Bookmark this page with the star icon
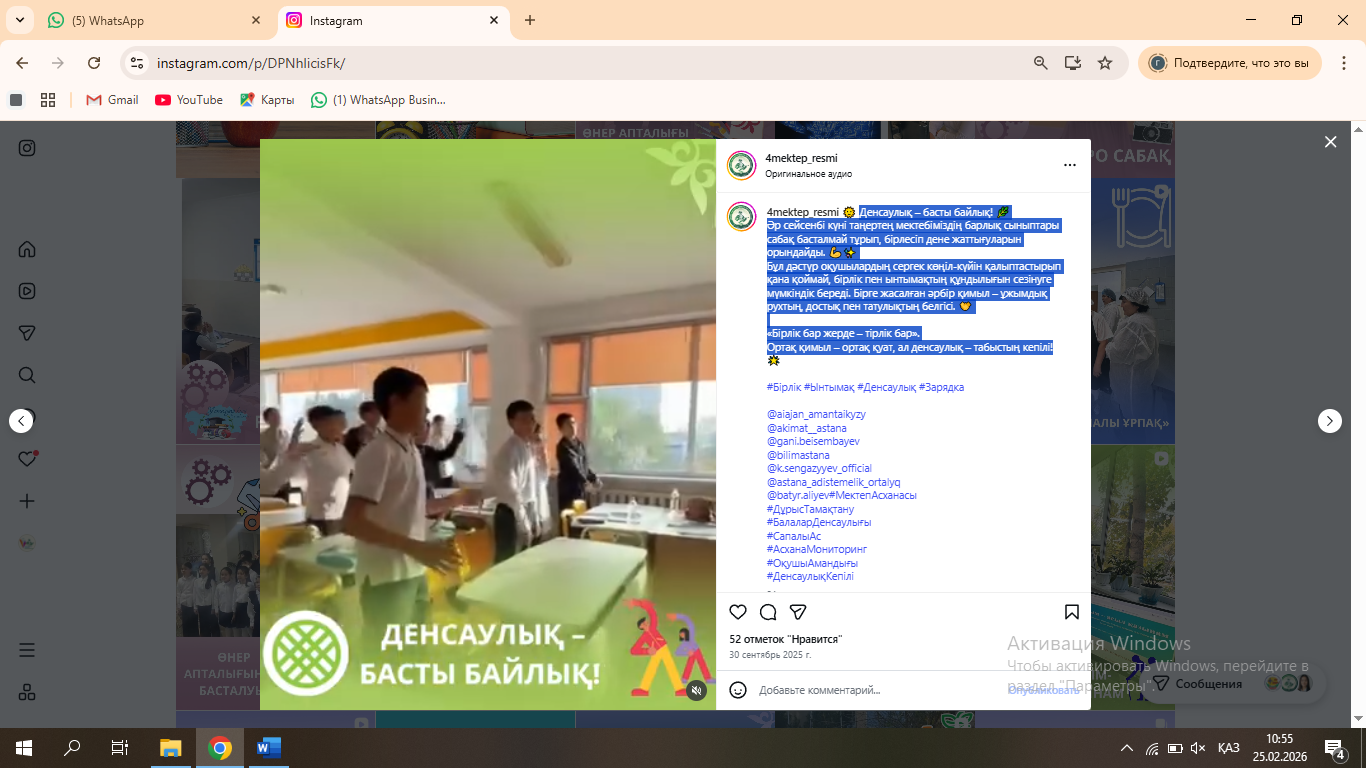Screen dimensions: 1366x768 [1105, 63]
